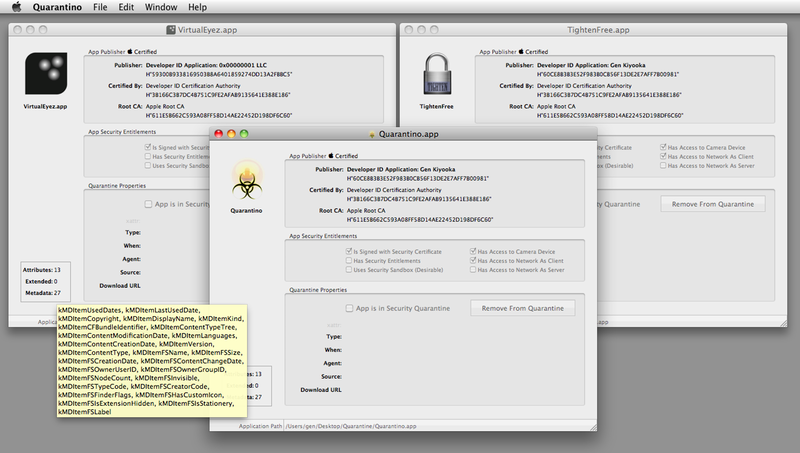This screenshot has width=800, height=453.
Task: Open the Help menu
Action: tap(197, 7)
